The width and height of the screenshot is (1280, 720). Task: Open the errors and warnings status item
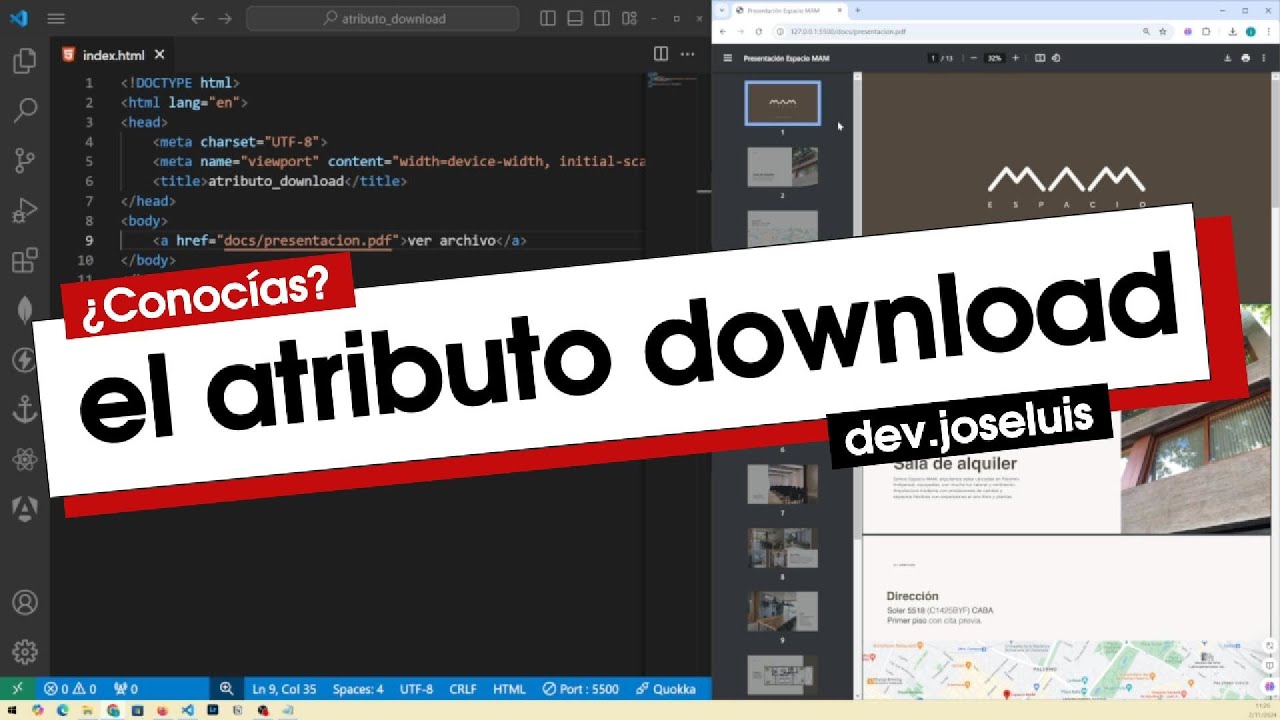pyautogui.click(x=70, y=689)
